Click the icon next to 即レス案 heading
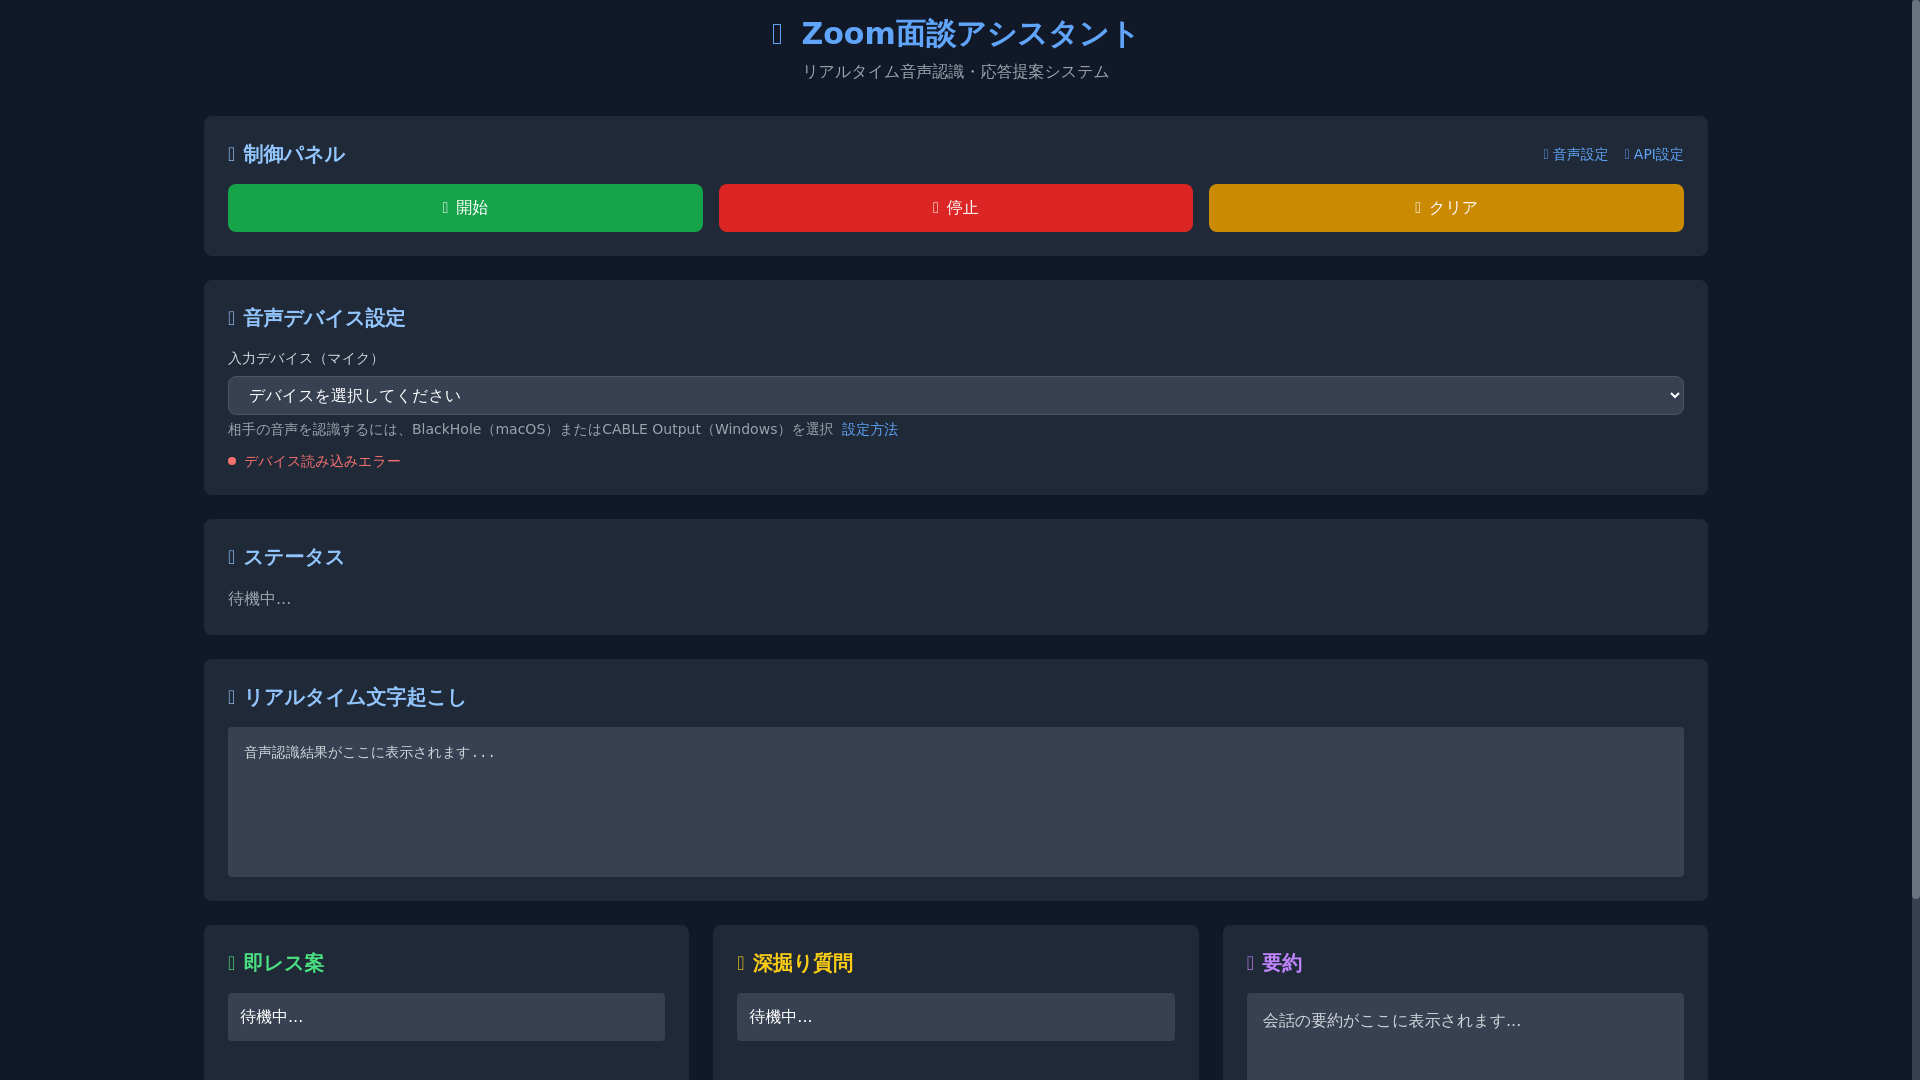The width and height of the screenshot is (1920, 1080). click(x=232, y=964)
